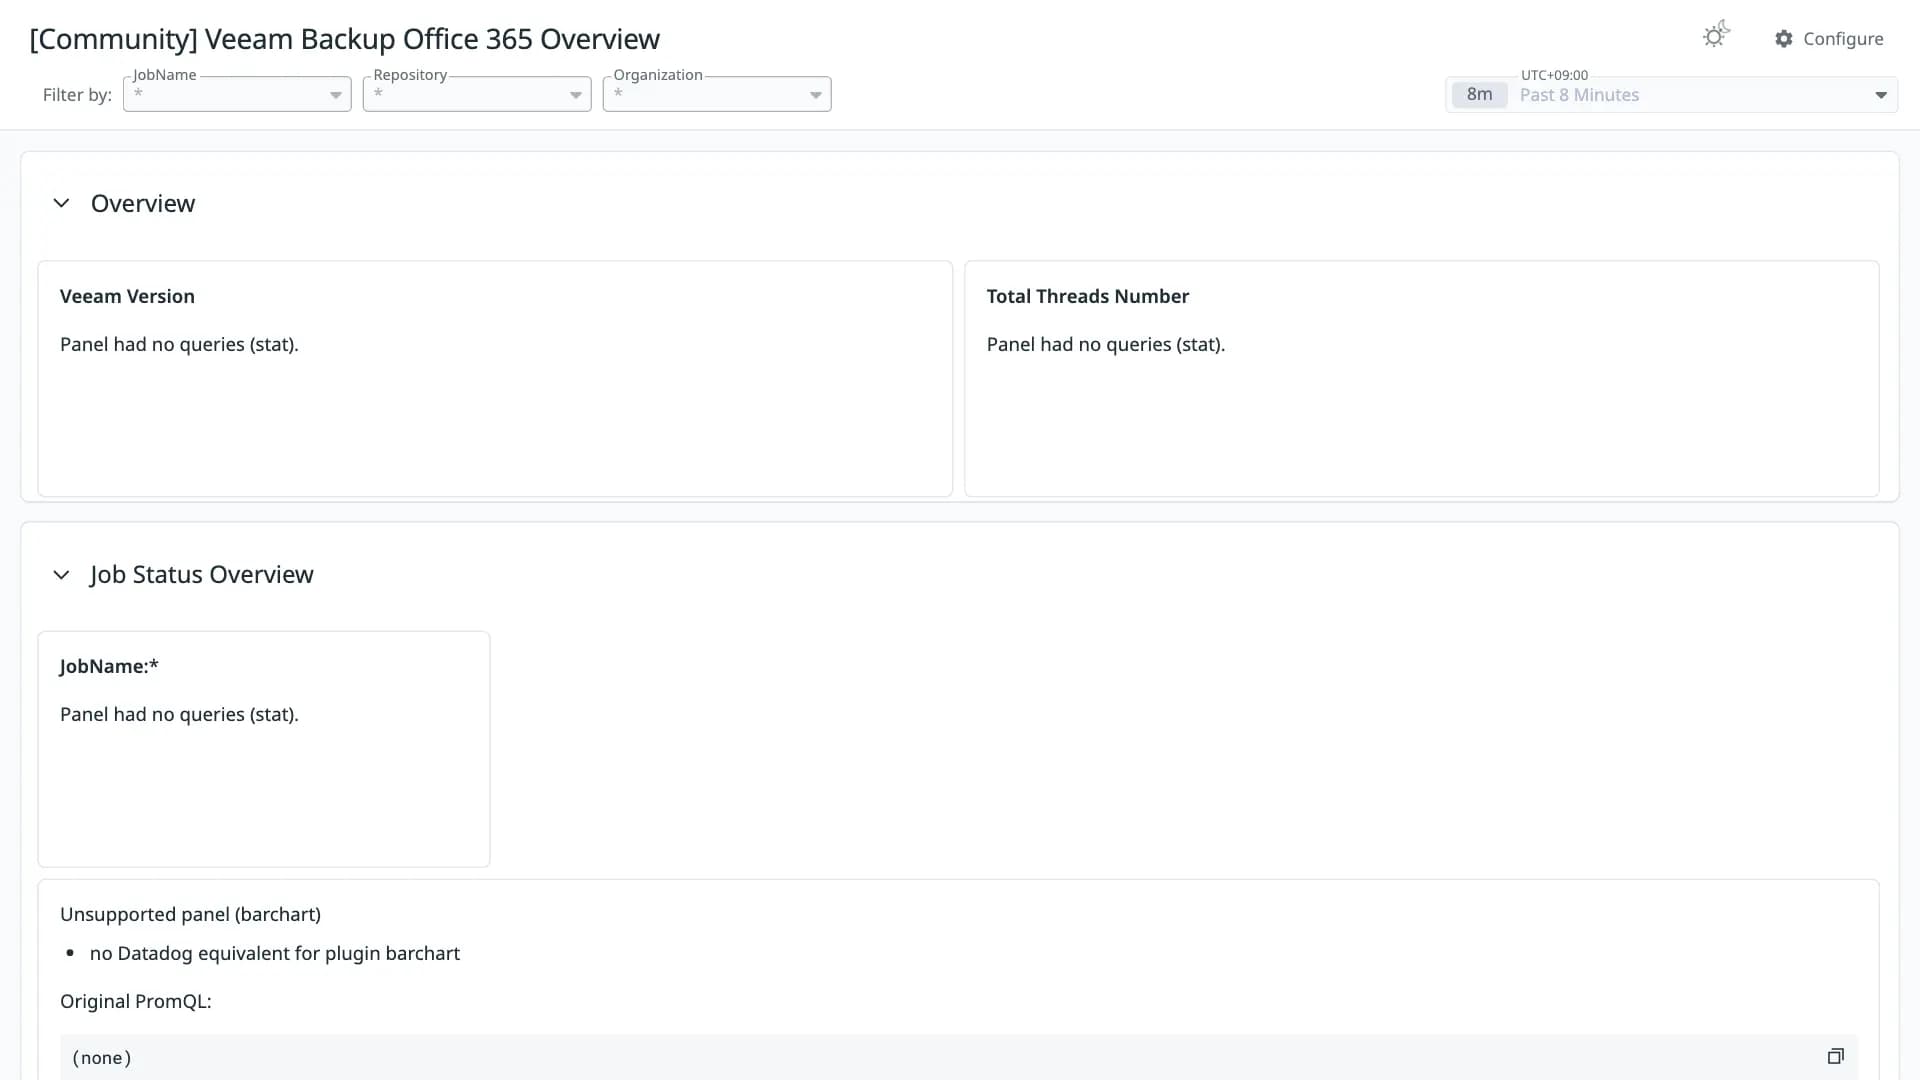Click the JobName:* panel title
This screenshot has height=1080, width=1920.
click(x=109, y=666)
